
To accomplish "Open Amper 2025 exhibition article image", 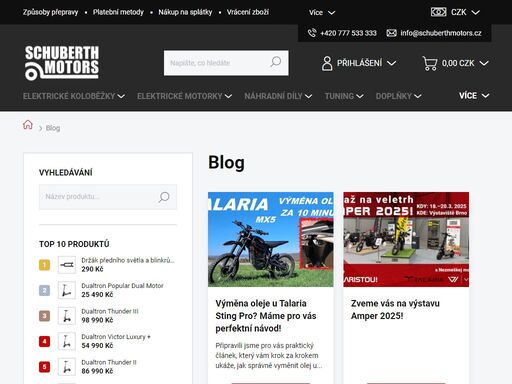I will [406, 239].
